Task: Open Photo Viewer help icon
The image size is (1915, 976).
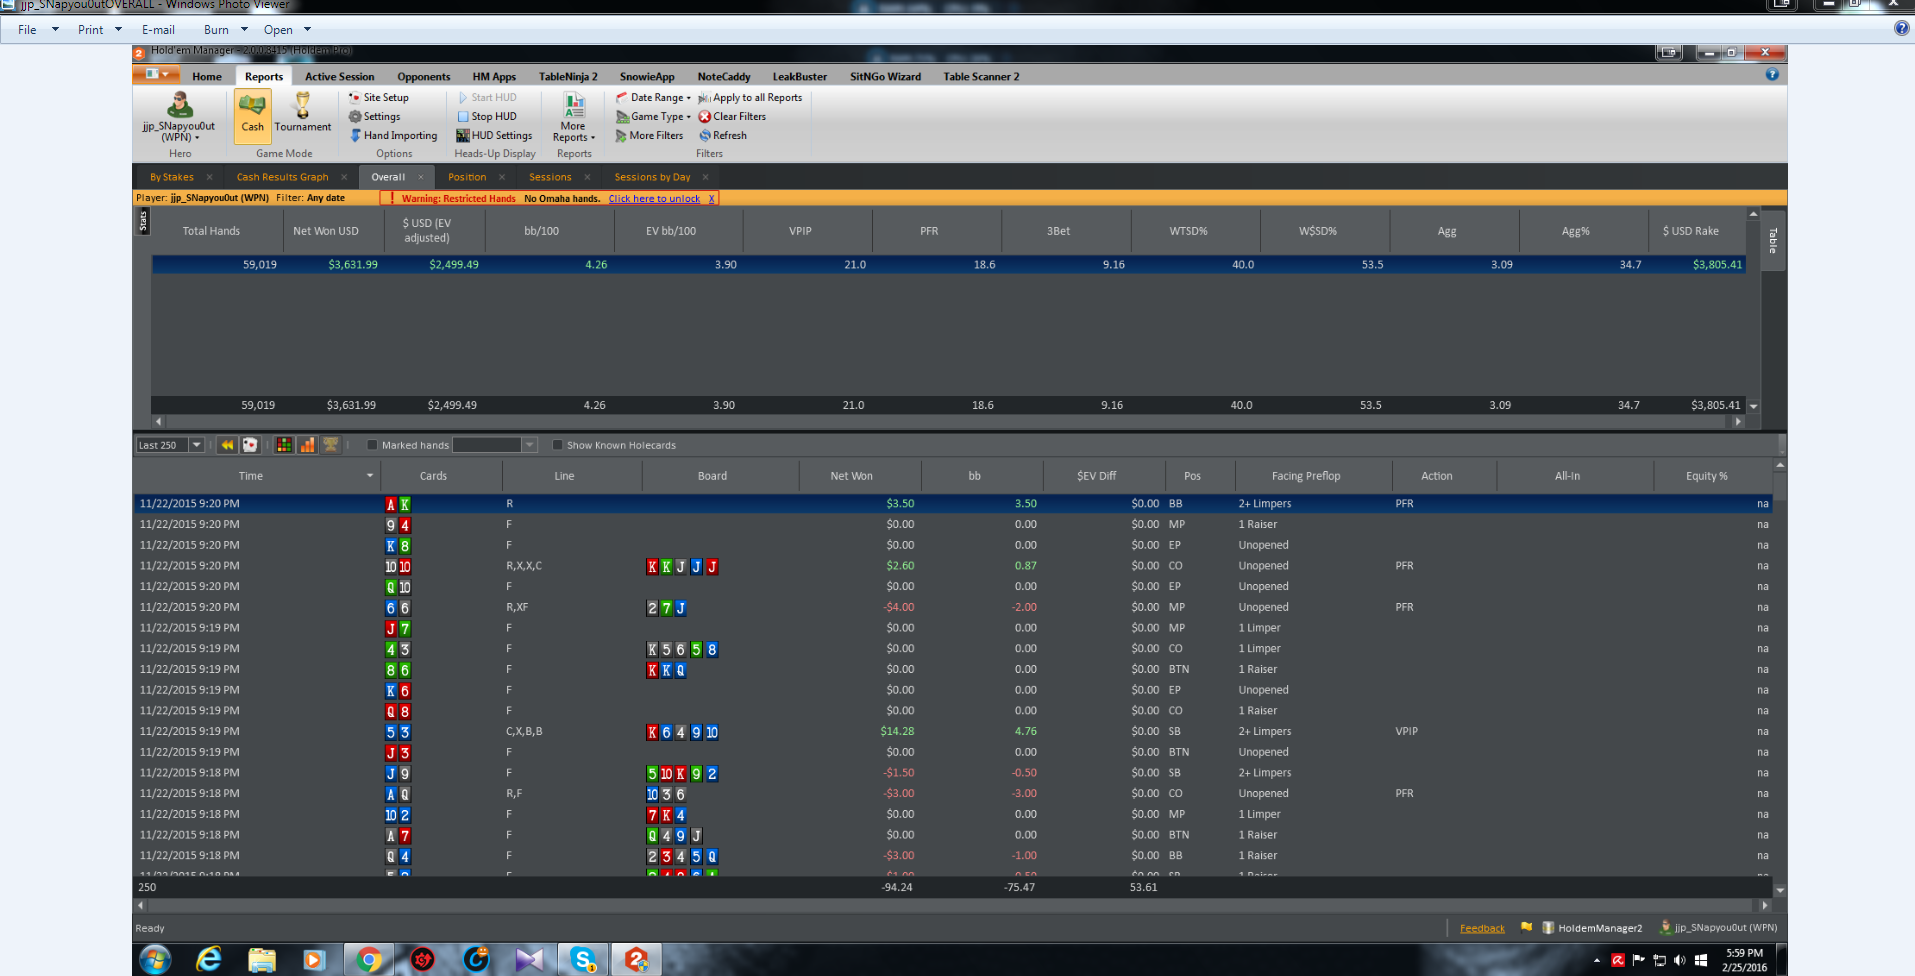Action: click(1901, 28)
